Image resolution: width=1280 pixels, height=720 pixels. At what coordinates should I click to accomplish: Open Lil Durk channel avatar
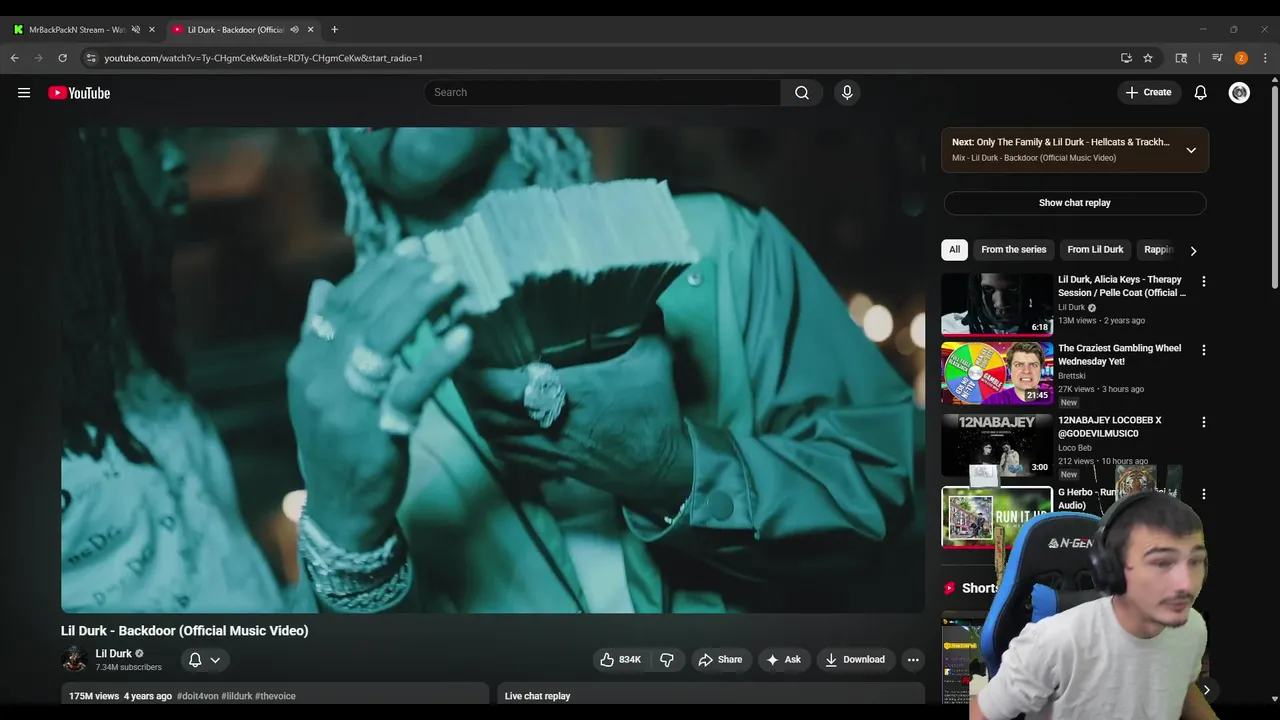[74, 659]
